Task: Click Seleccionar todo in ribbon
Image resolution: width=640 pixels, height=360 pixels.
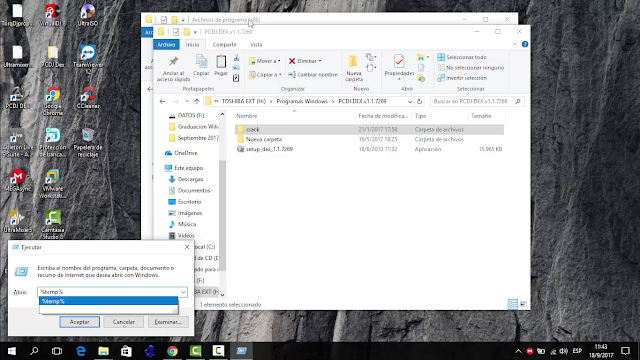Action: click(462, 57)
